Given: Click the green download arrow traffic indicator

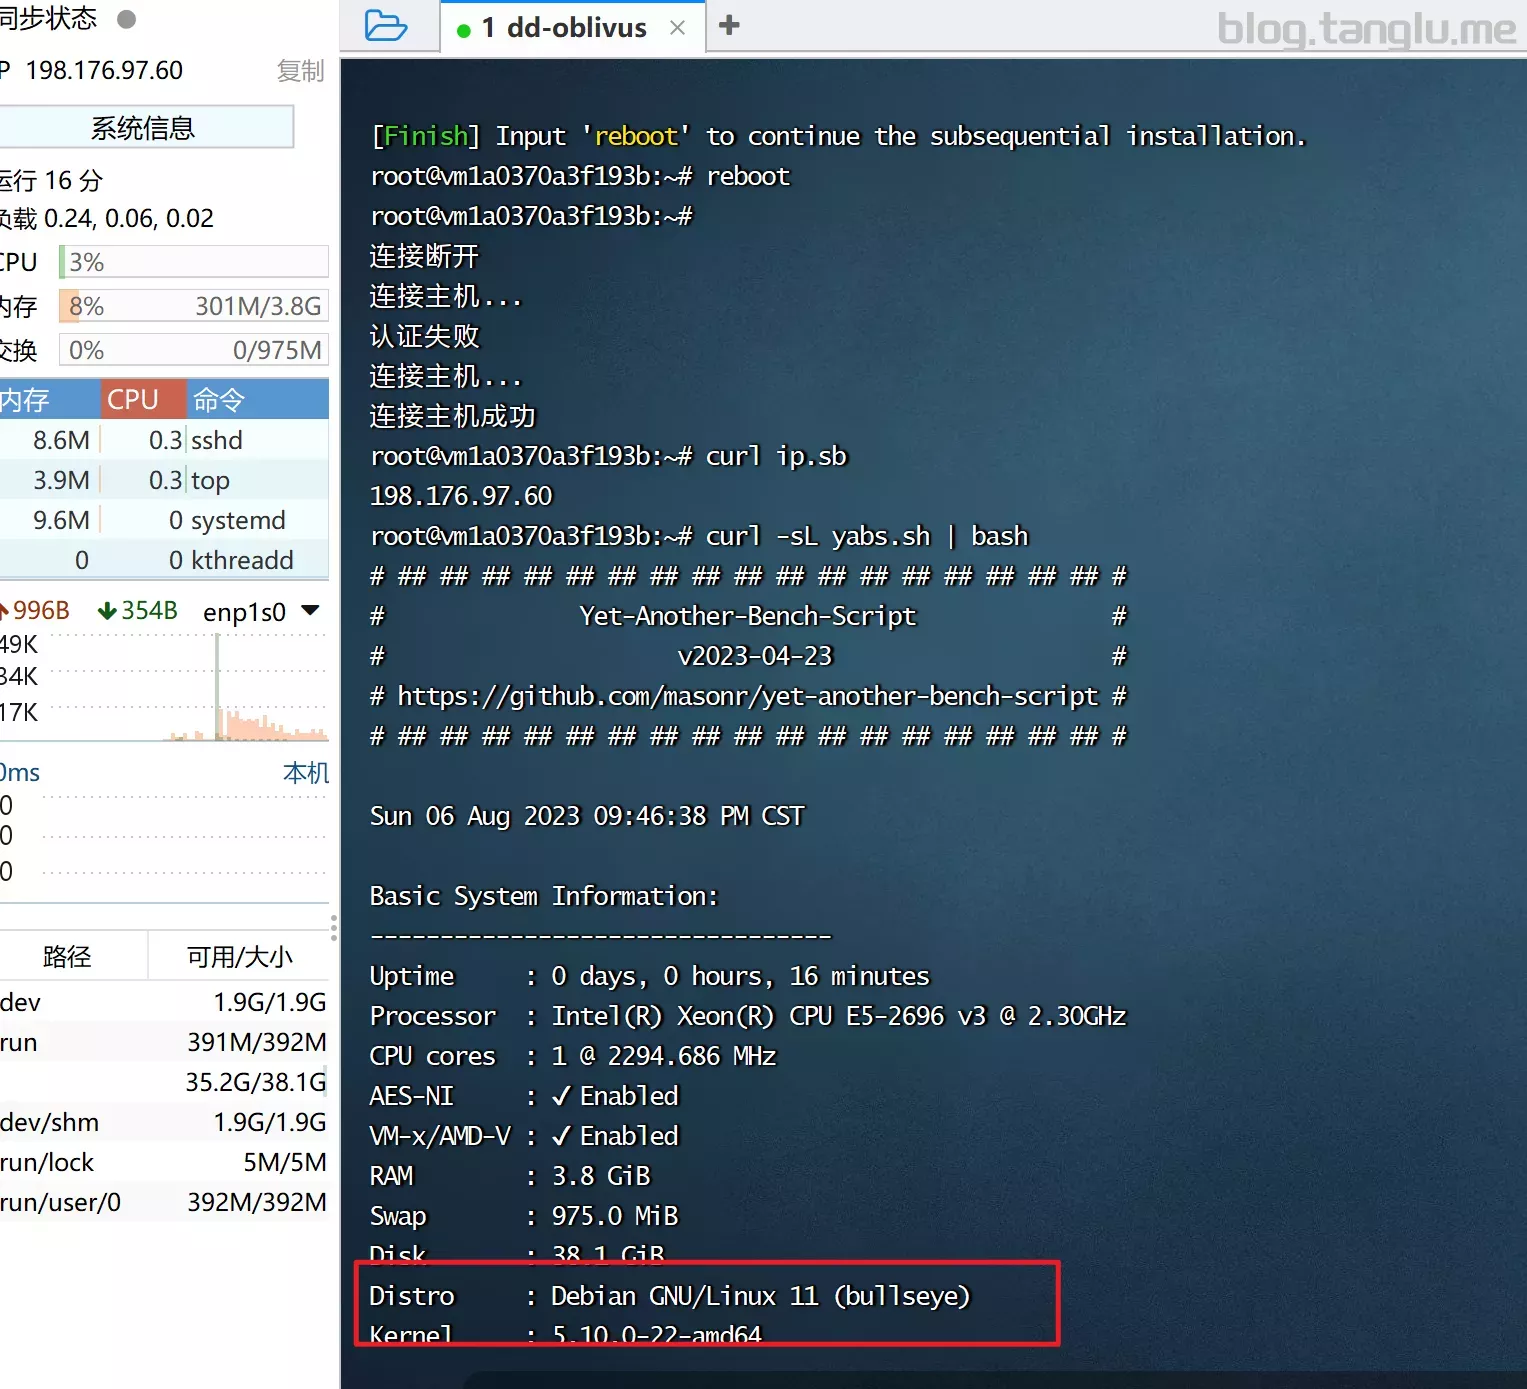Looking at the screenshot, I should [x=108, y=611].
